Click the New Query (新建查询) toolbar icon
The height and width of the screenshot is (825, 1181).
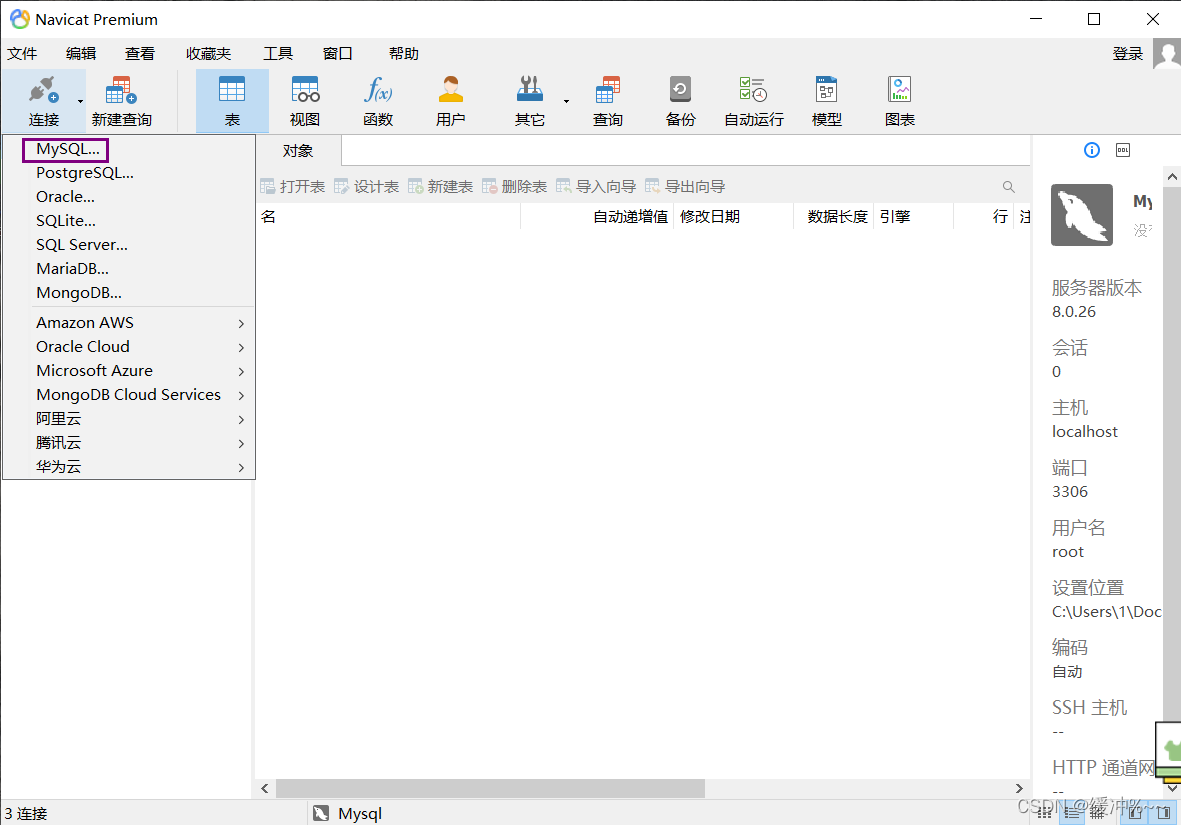[121, 90]
